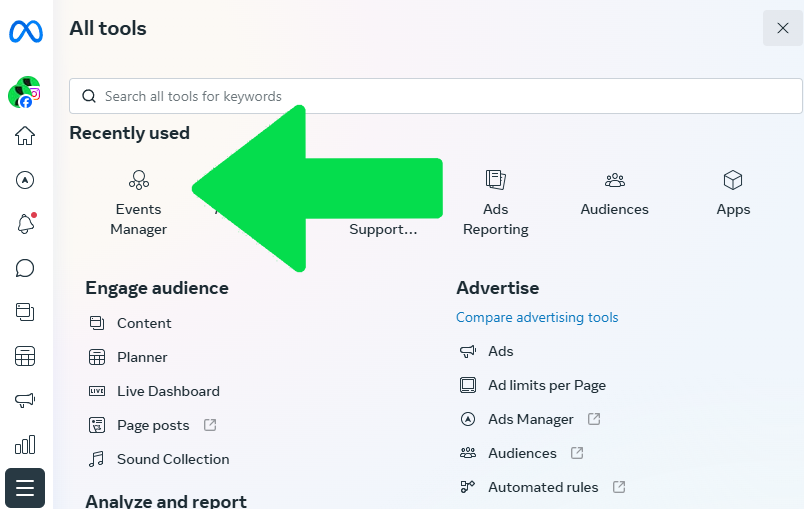Open Ads Reporting tool
This screenshot has height=509, width=808.
click(495, 201)
